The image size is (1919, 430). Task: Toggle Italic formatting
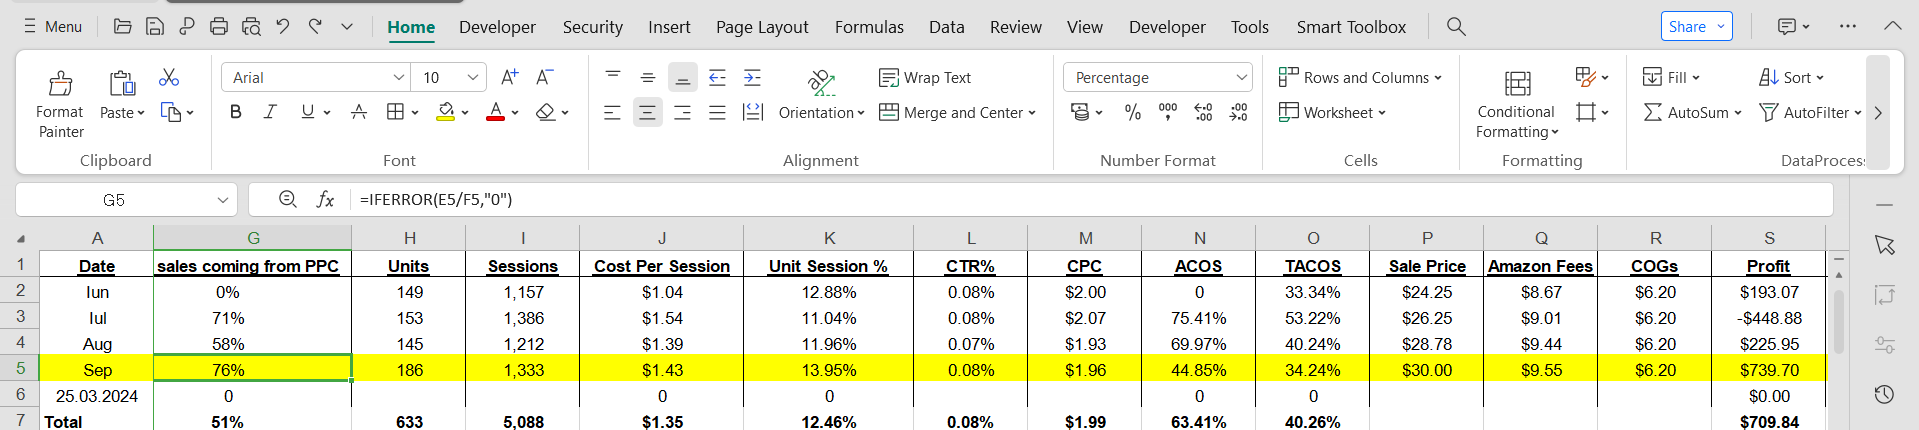tap(270, 112)
